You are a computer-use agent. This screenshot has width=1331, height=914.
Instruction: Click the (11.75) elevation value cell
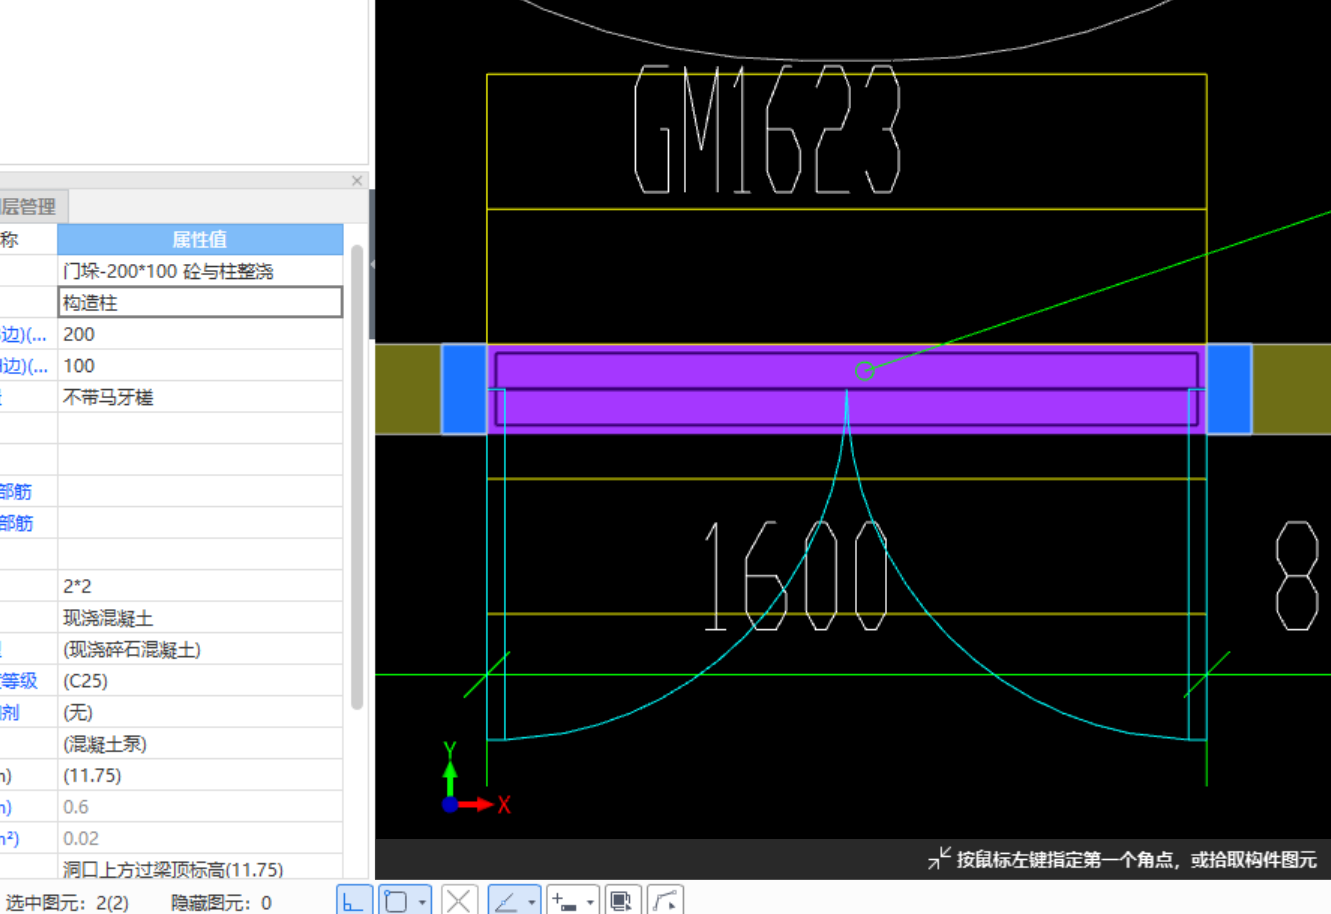(200, 775)
